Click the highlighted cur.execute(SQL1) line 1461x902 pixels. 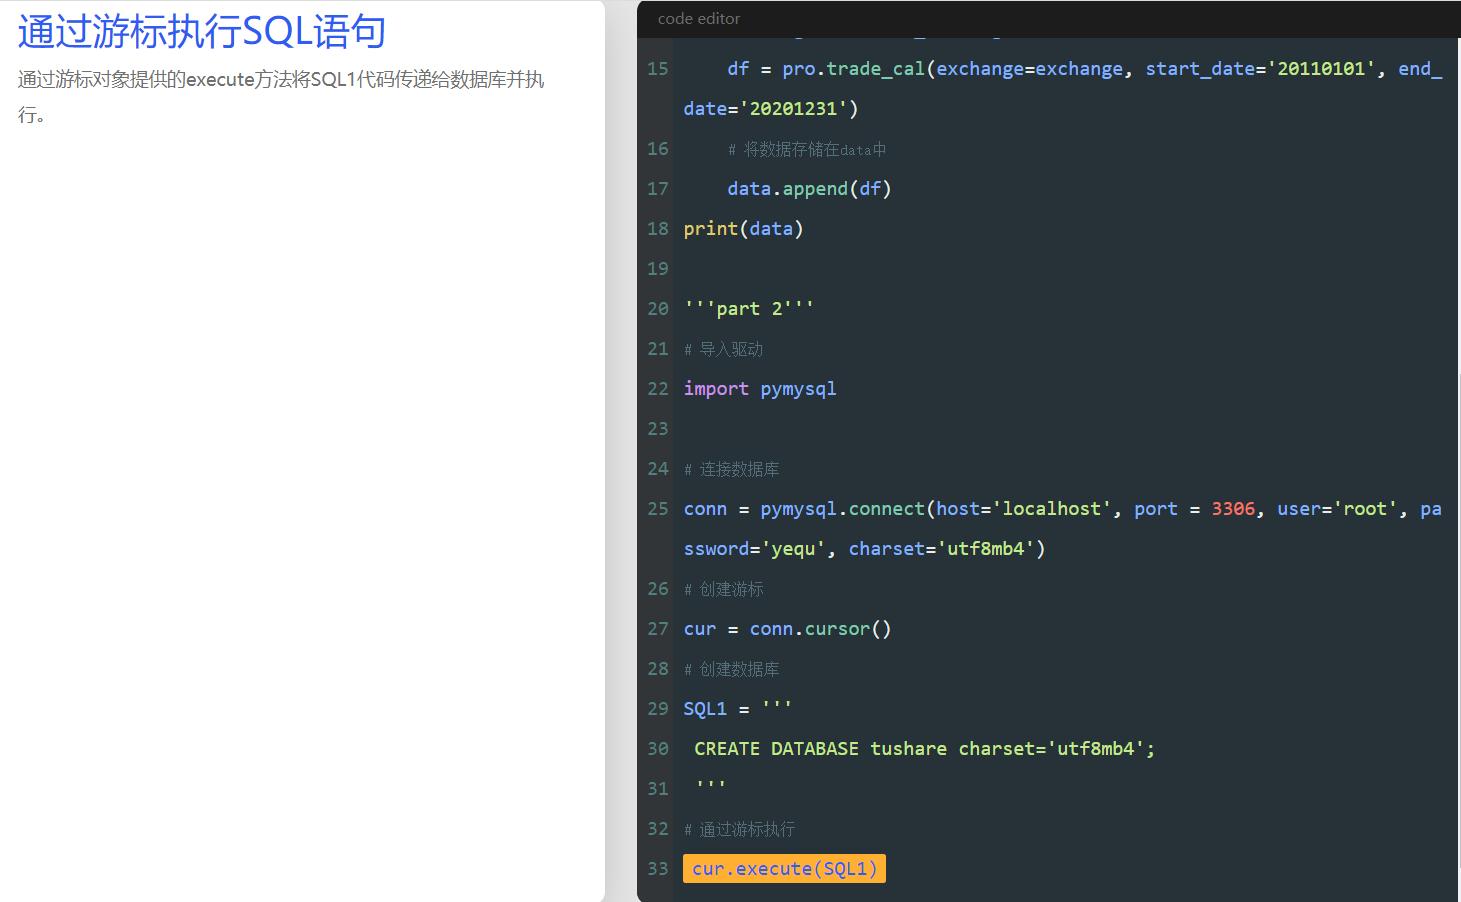coord(784,869)
